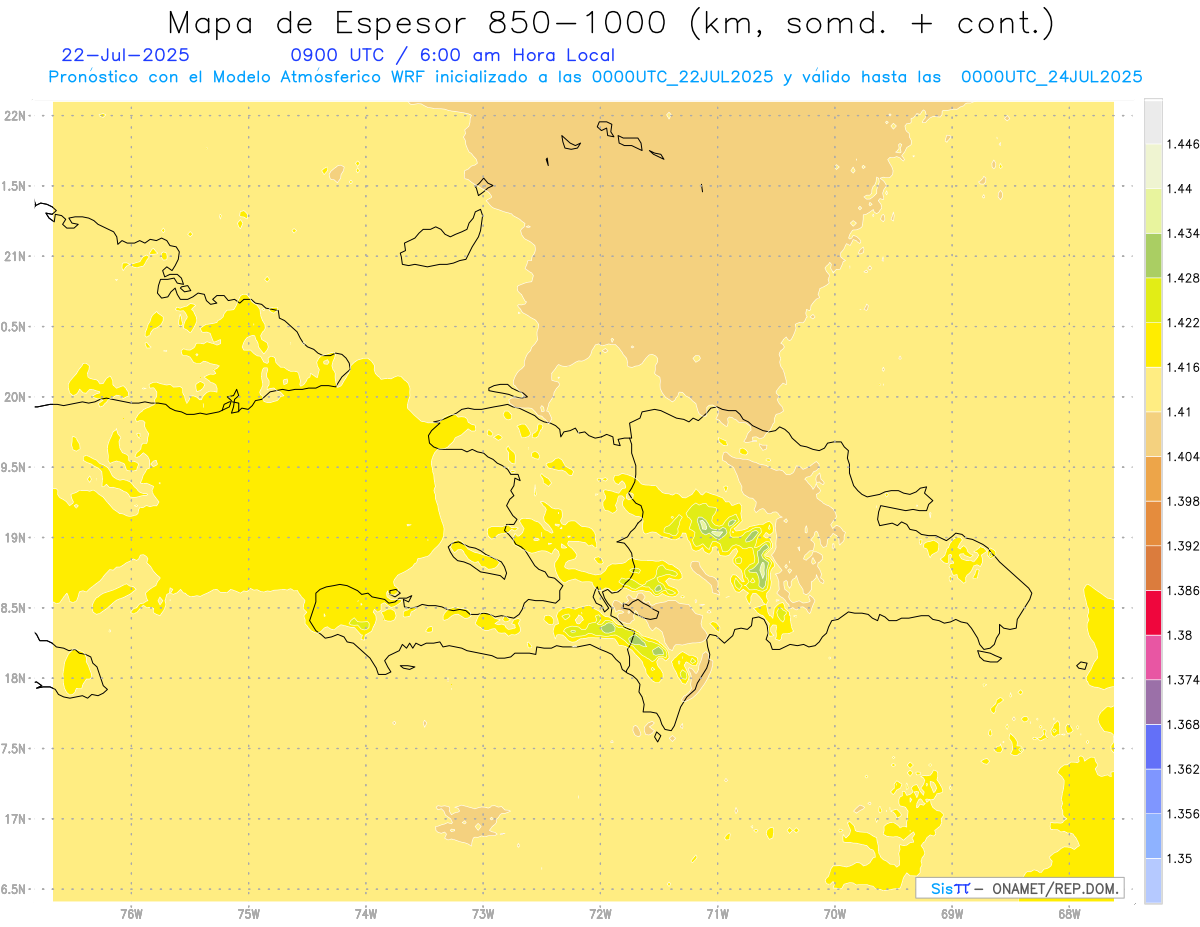Pick the bright yellow swatch between 1.416 and 1.422

(x=1153, y=345)
